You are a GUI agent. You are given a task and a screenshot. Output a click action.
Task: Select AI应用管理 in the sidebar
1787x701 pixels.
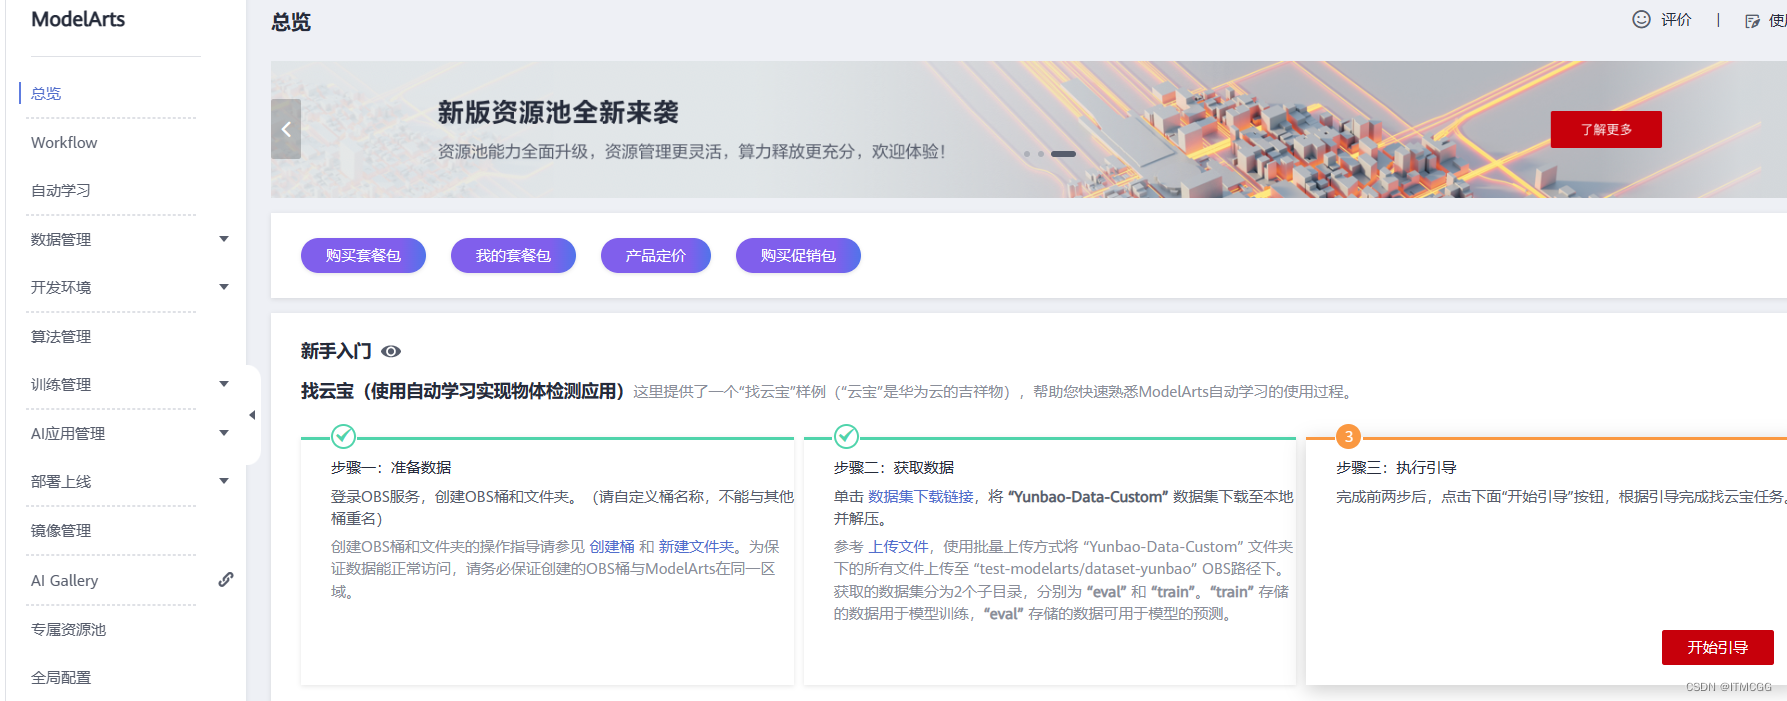pyautogui.click(x=68, y=433)
